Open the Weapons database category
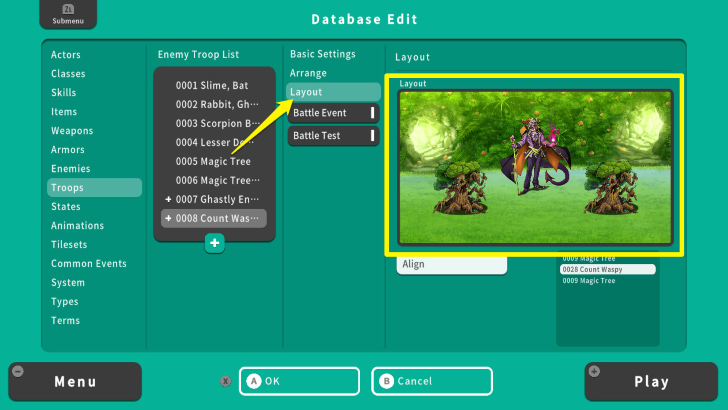 point(72,130)
